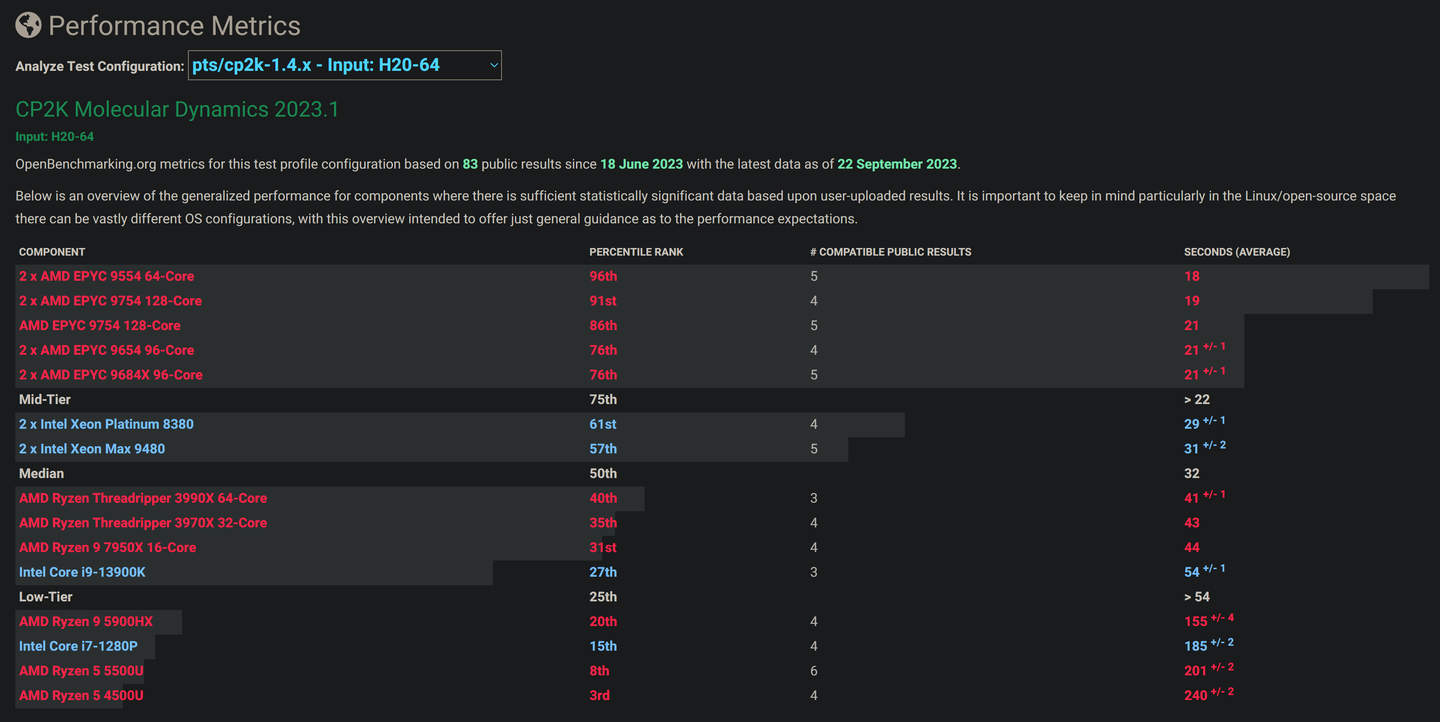Click the 2 x AMD EPYC 9754 128-Core link
Screen dimensions: 1440x722
pos(110,301)
